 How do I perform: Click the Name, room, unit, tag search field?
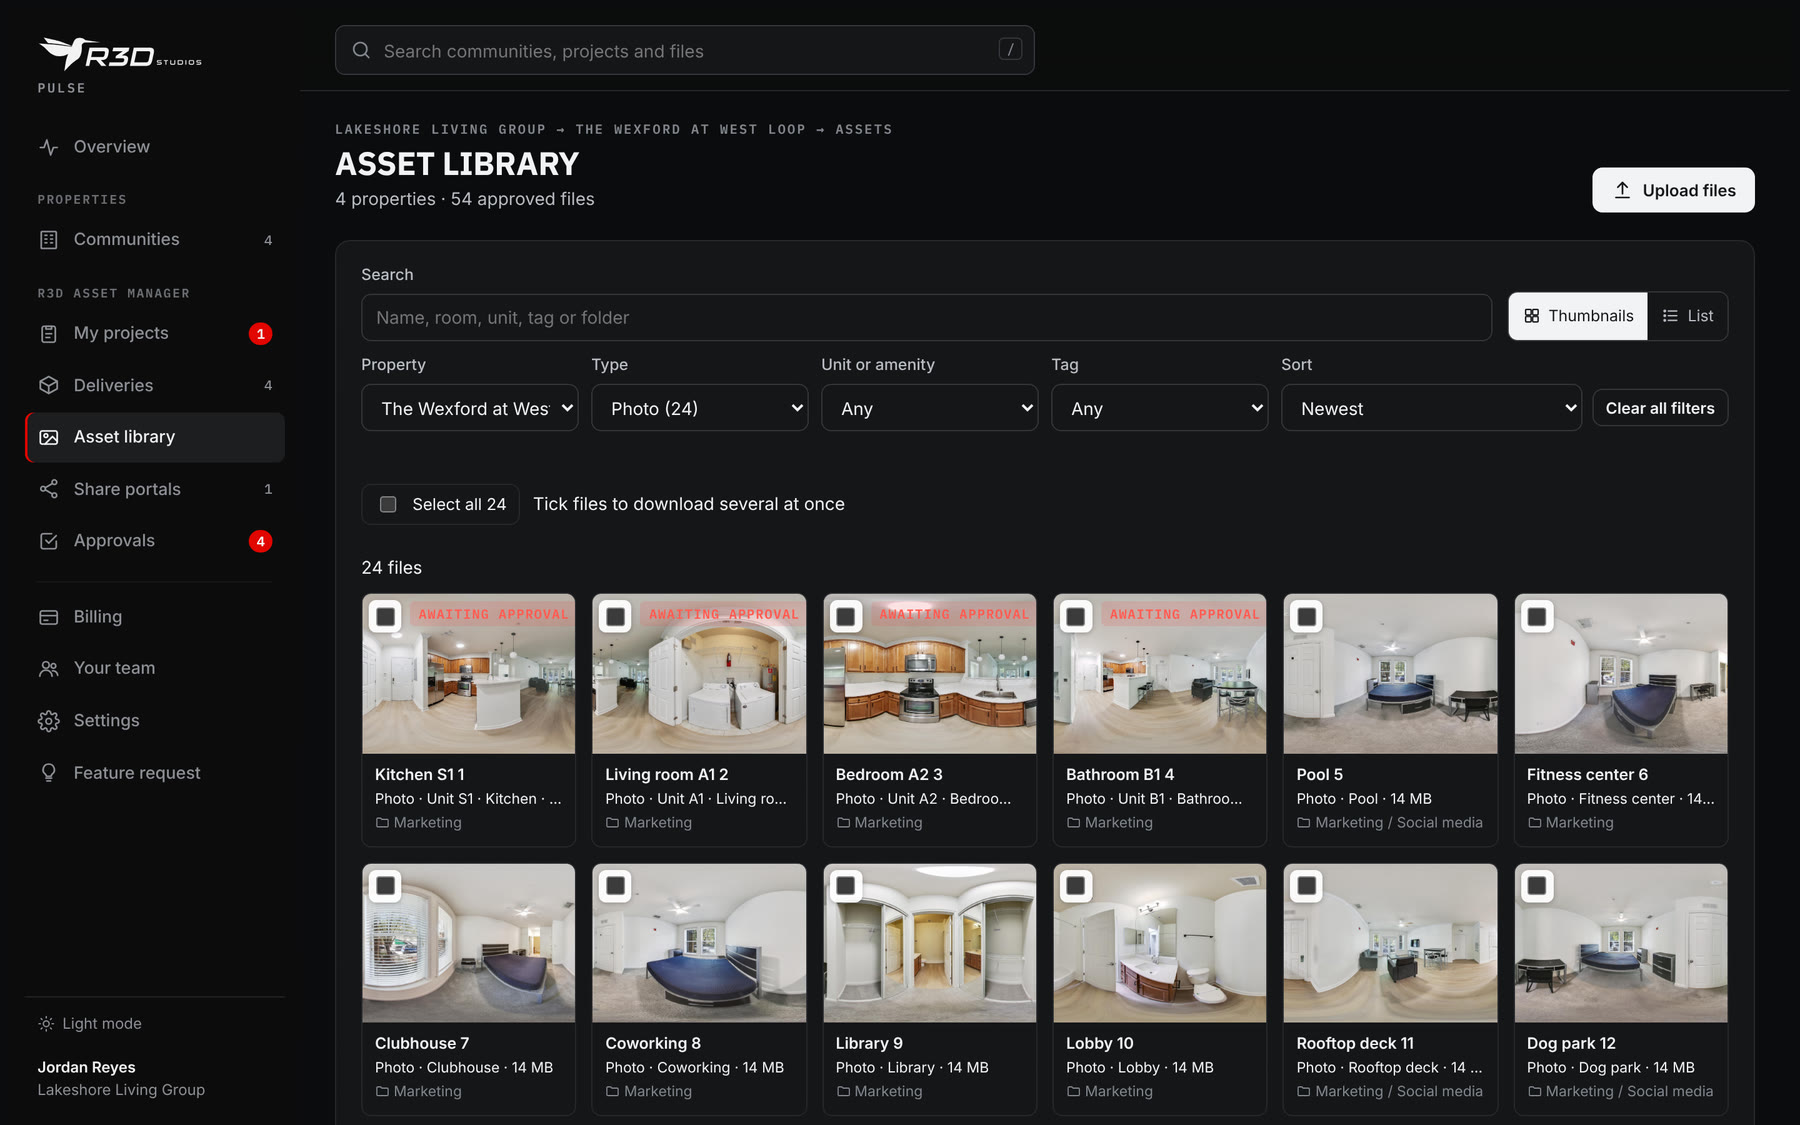pyautogui.click(x=926, y=317)
